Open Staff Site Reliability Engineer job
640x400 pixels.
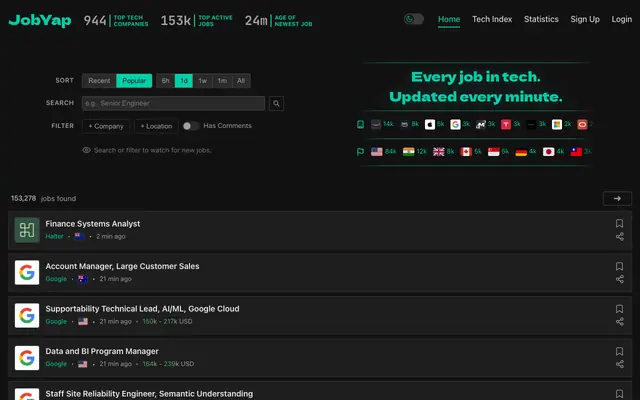[149, 394]
